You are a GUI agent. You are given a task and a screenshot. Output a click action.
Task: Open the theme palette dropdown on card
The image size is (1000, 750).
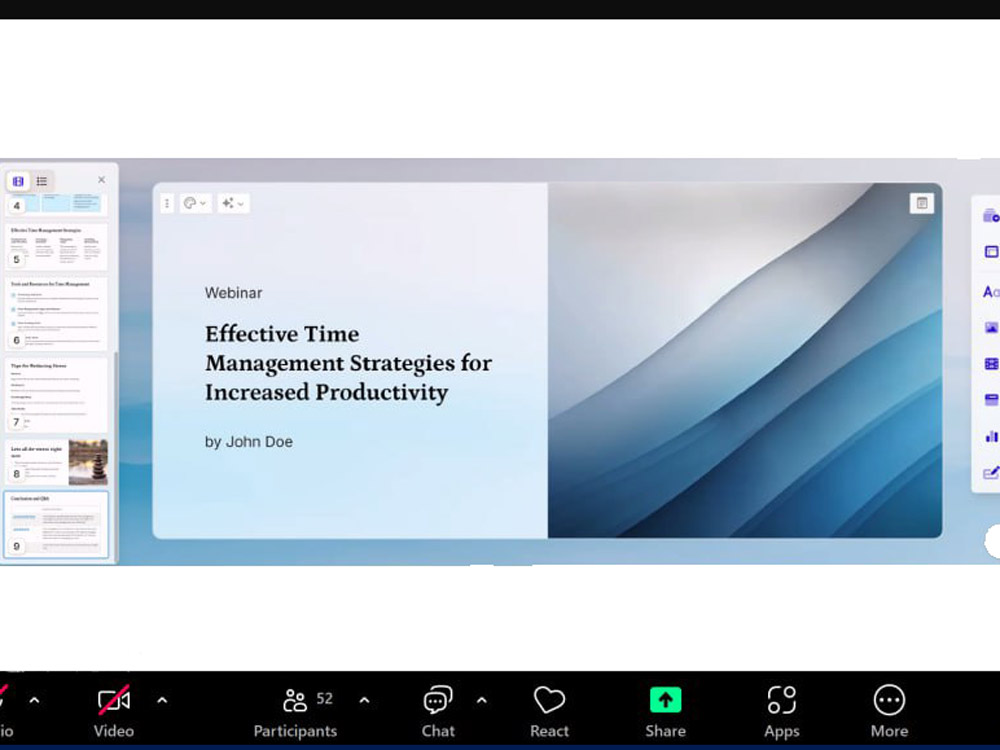coord(195,203)
